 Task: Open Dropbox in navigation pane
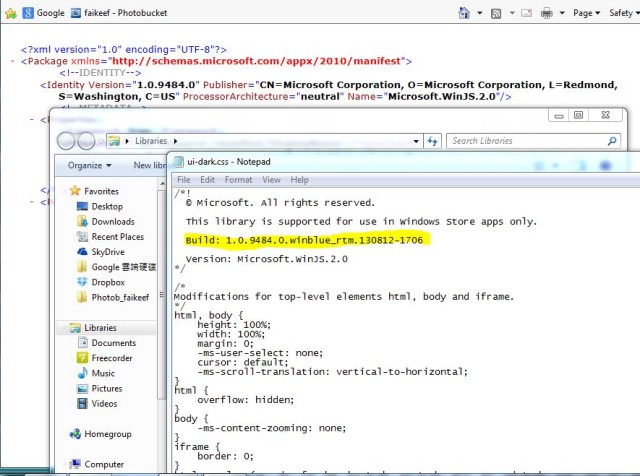pyautogui.click(x=108, y=282)
